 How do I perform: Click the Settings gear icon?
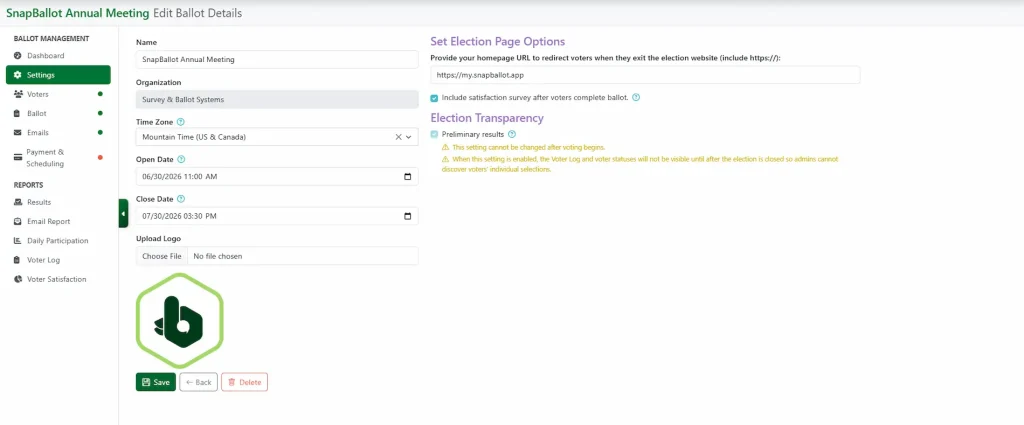click(18, 75)
